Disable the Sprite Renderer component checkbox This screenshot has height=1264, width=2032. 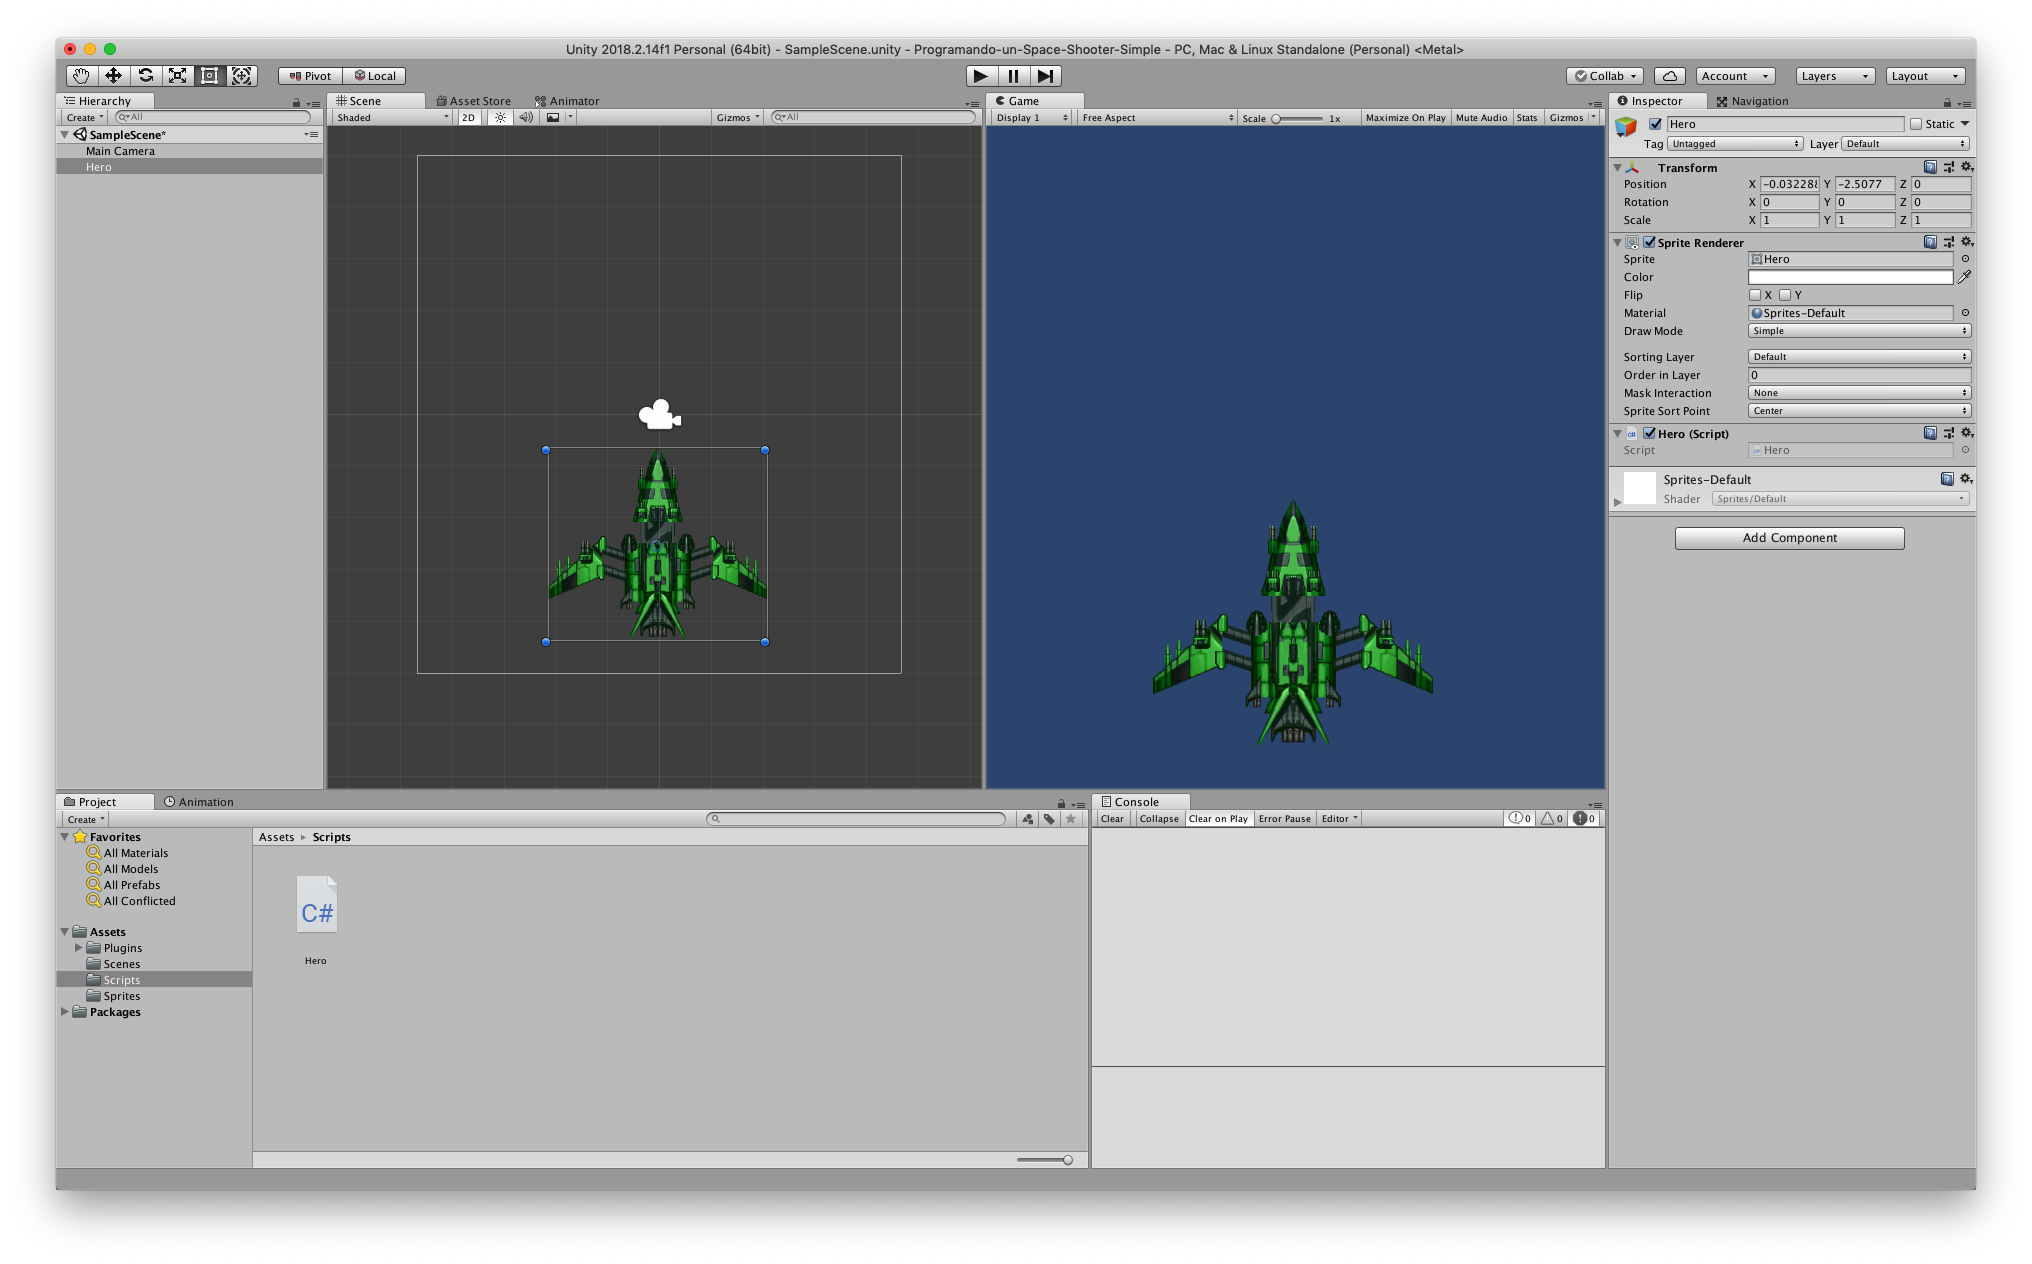pyautogui.click(x=1649, y=242)
